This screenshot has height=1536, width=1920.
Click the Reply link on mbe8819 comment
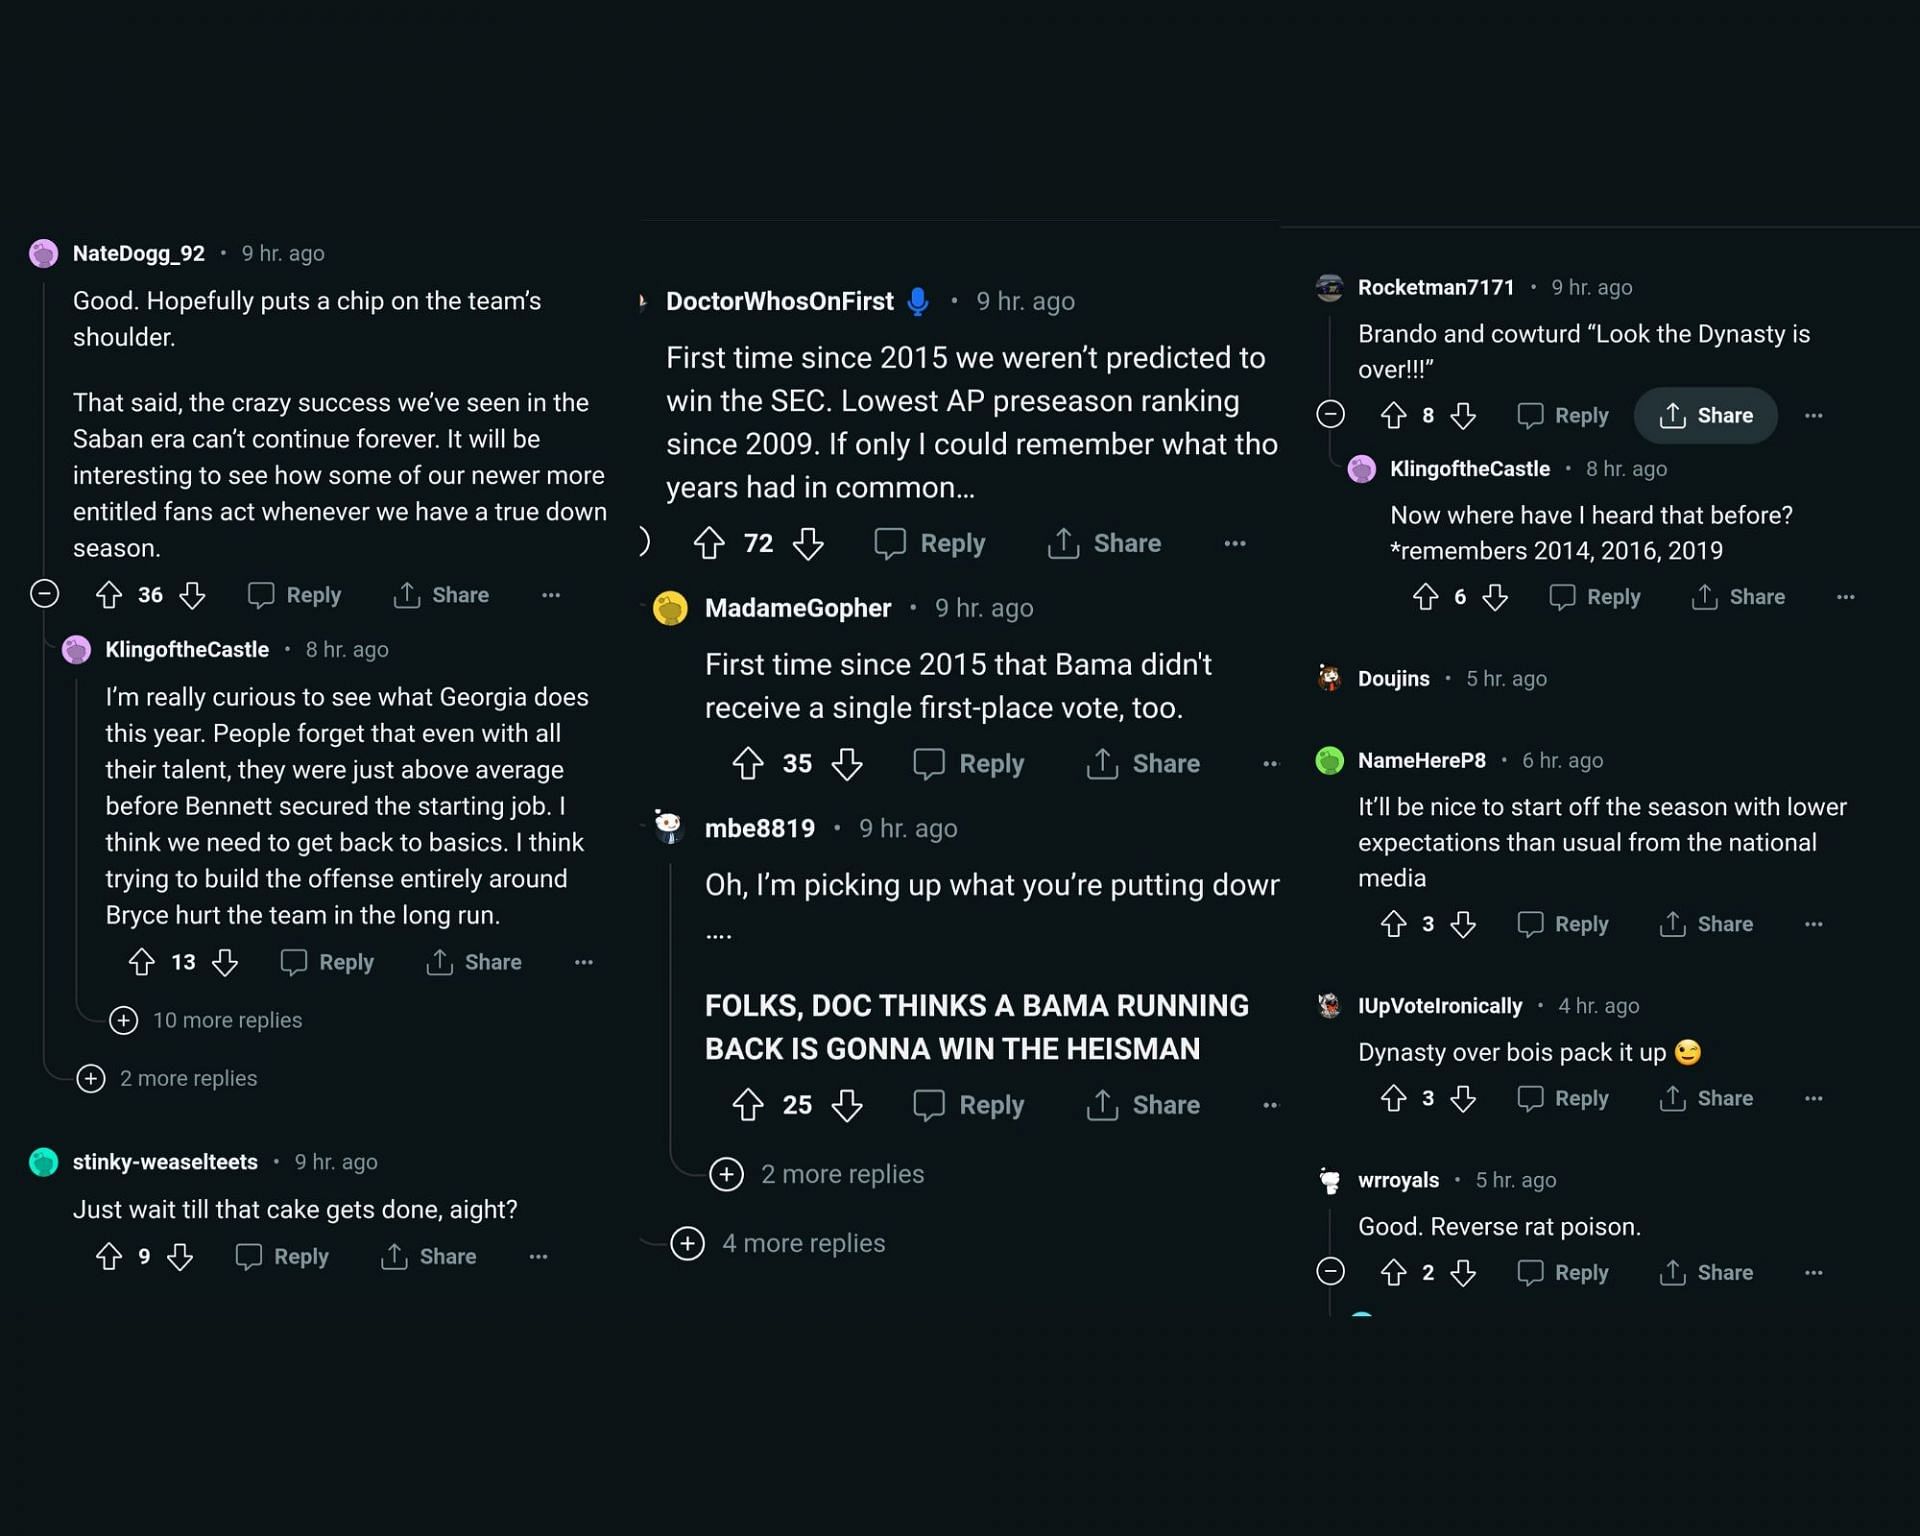click(x=992, y=1103)
